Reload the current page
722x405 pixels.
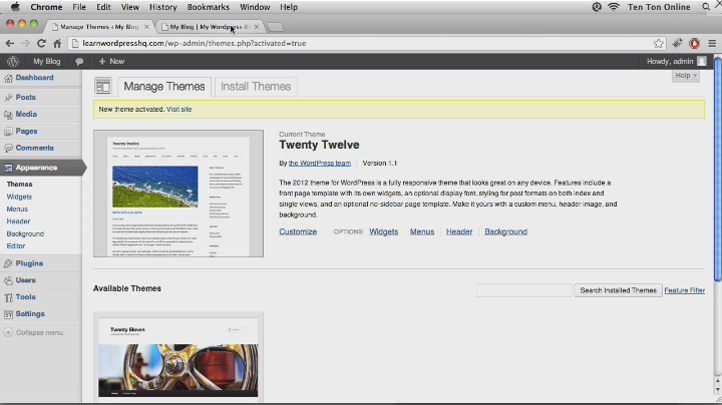[x=41, y=43]
